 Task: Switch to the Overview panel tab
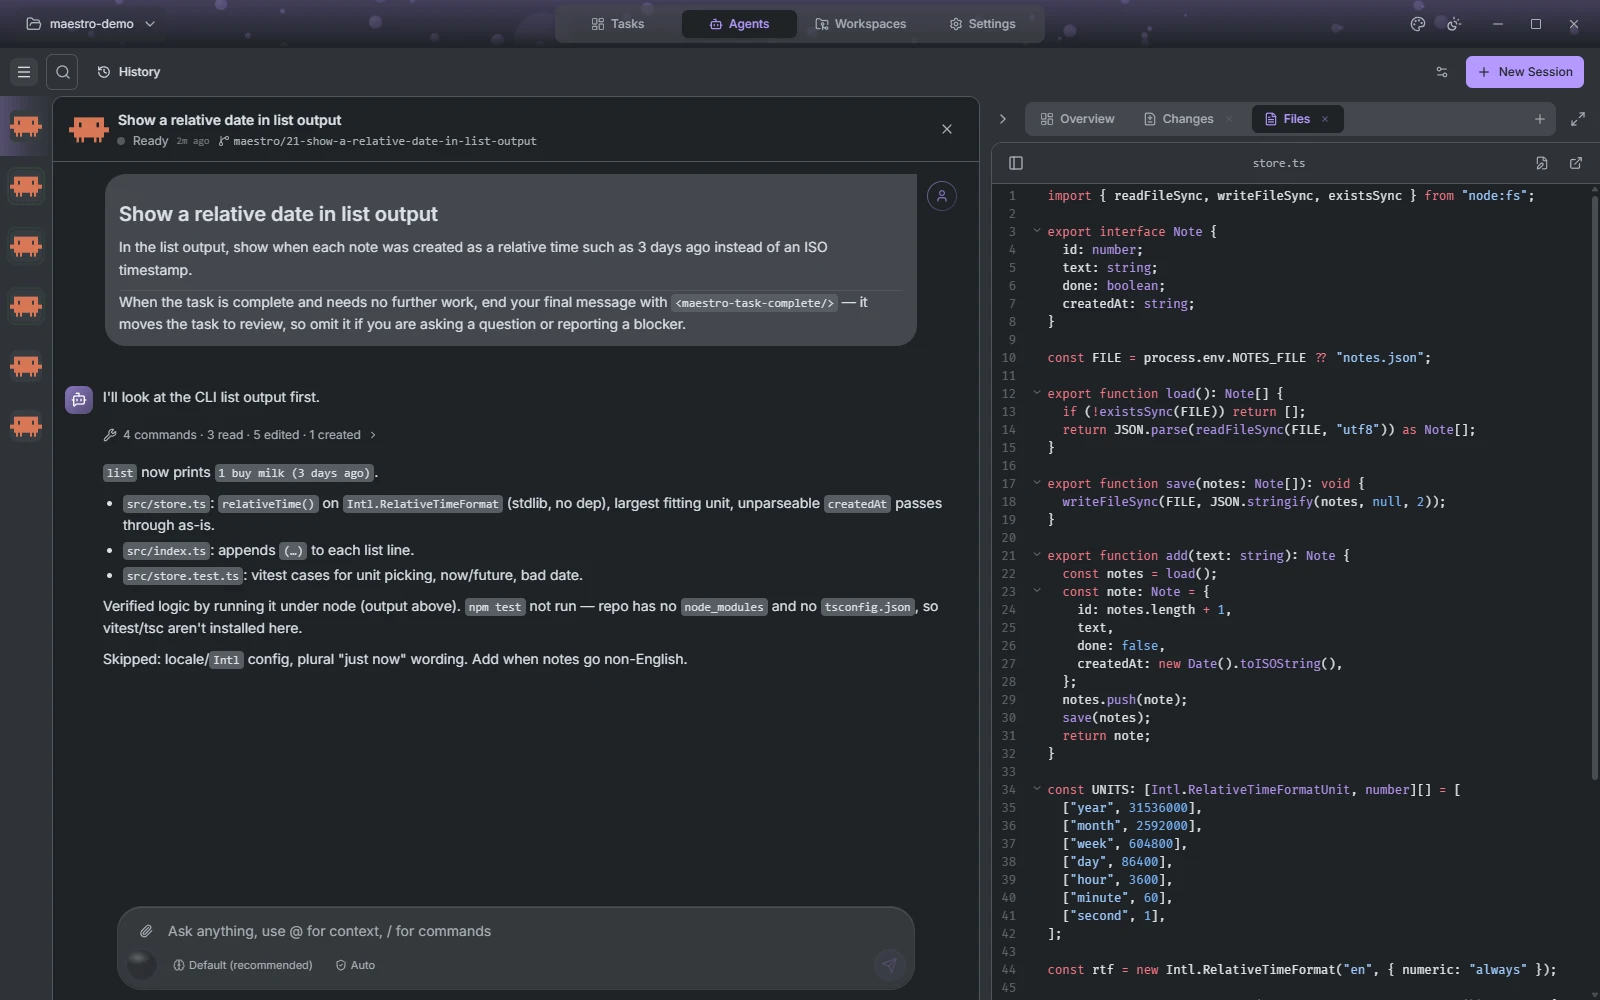click(x=1077, y=119)
